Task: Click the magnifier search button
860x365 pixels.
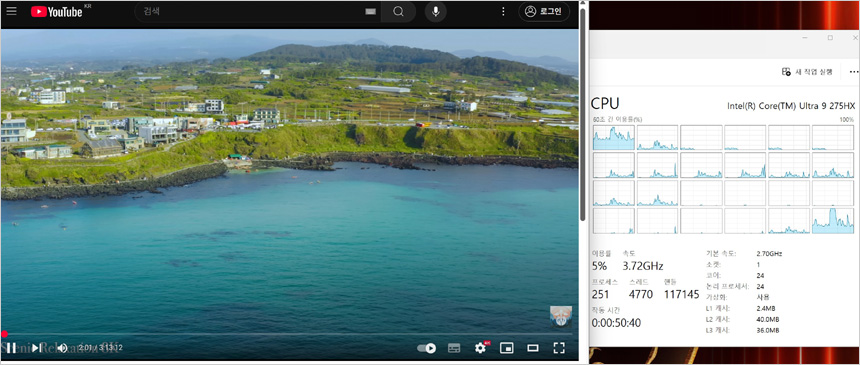Action: pyautogui.click(x=398, y=12)
